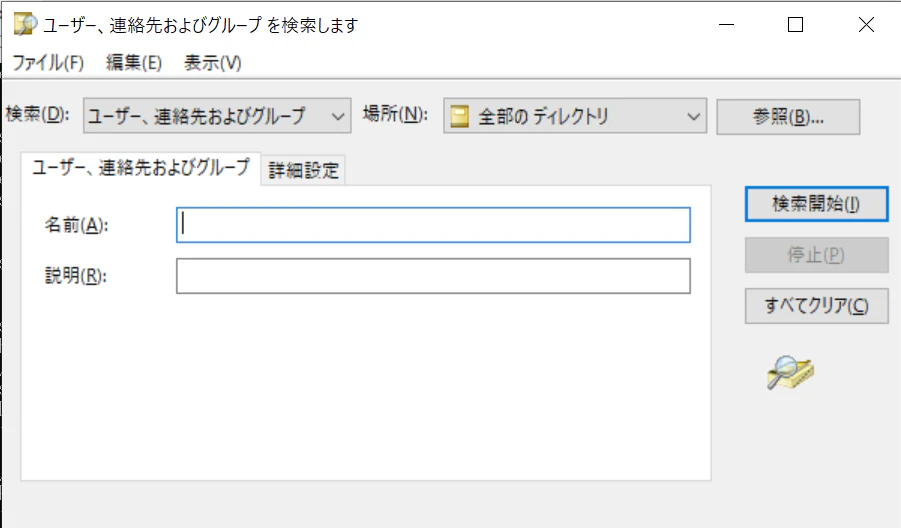
Task: Minimize the search window
Action: click(726, 25)
